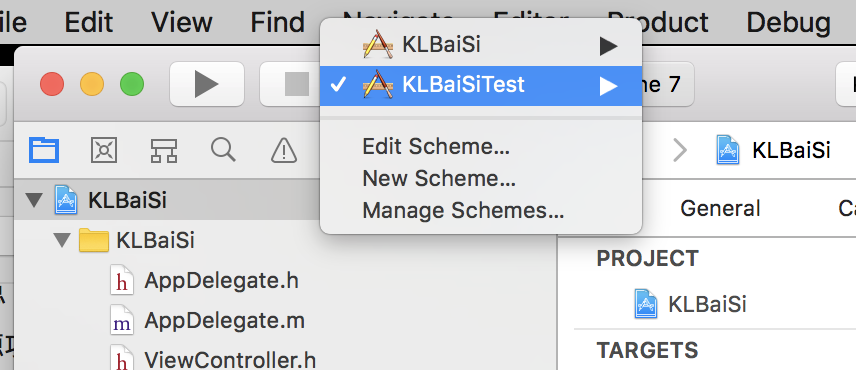Open Manage Schemes… option
The image size is (856, 370).
click(x=463, y=210)
